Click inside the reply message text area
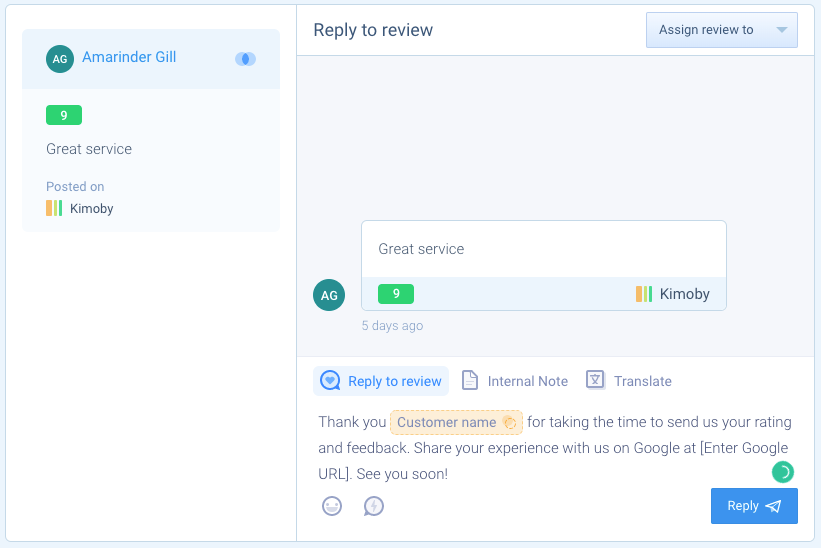Image resolution: width=821 pixels, height=548 pixels. [555, 448]
